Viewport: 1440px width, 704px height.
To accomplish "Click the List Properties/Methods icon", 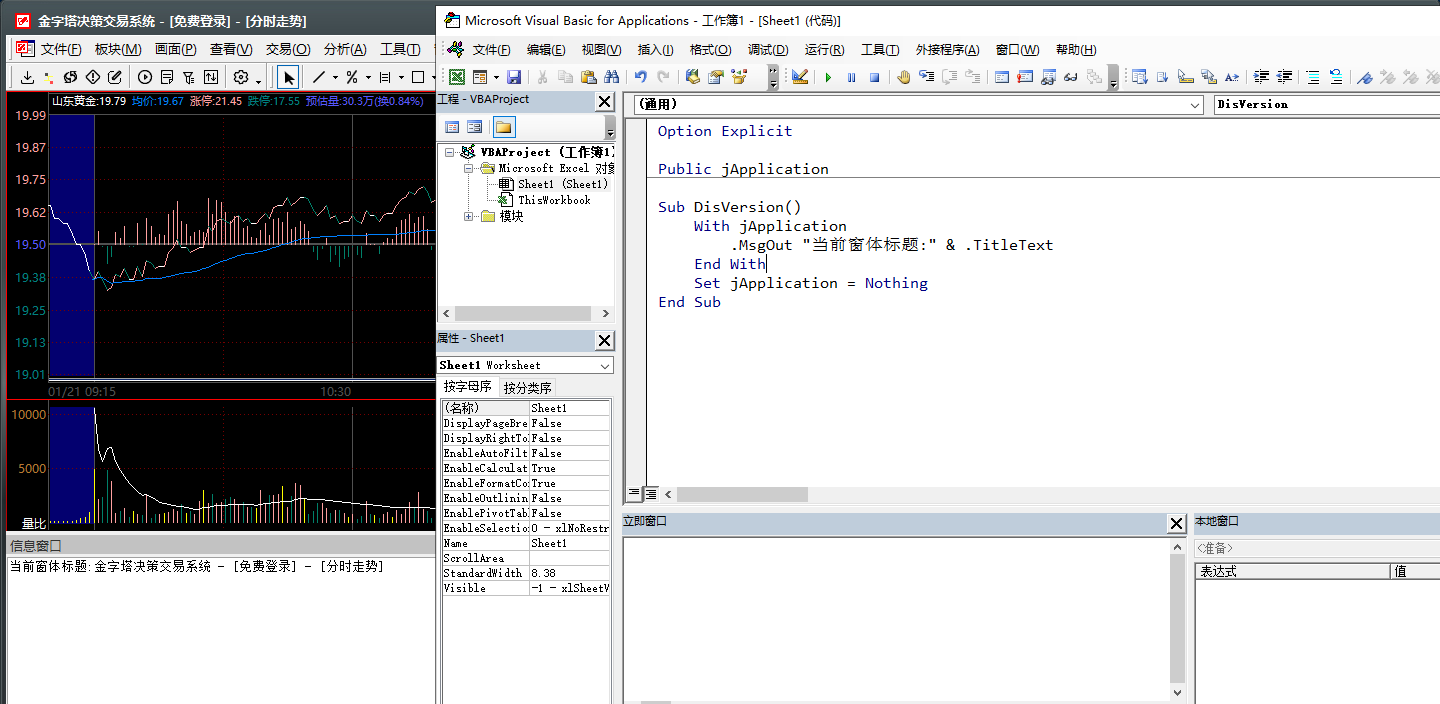I will (1139, 77).
